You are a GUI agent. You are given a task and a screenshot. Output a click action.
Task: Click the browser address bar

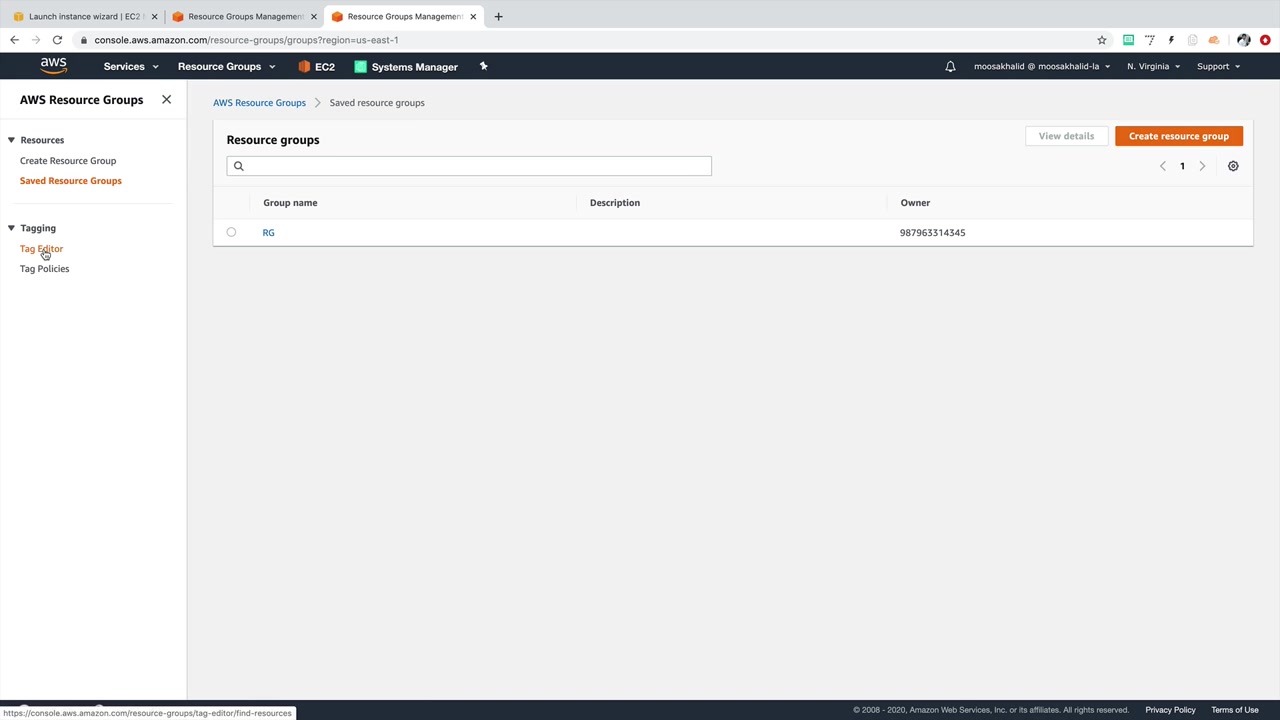(590, 40)
